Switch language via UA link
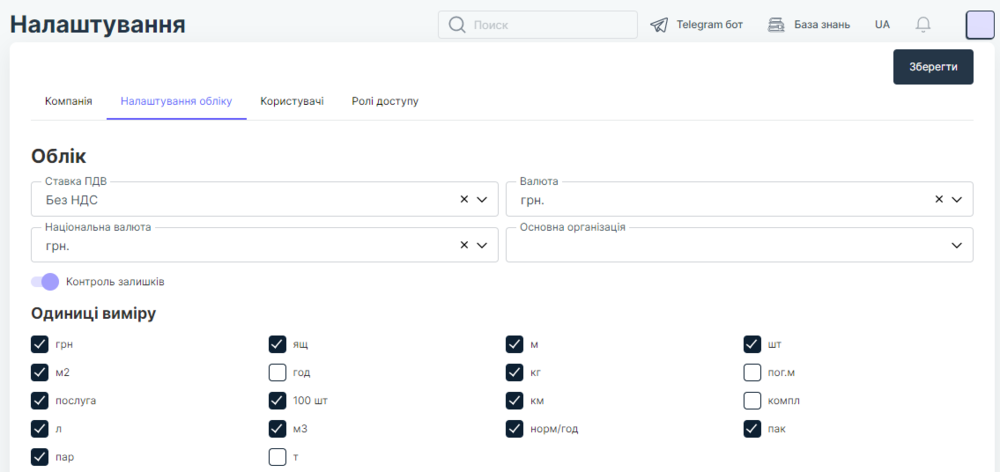The image size is (1000, 472). [882, 25]
